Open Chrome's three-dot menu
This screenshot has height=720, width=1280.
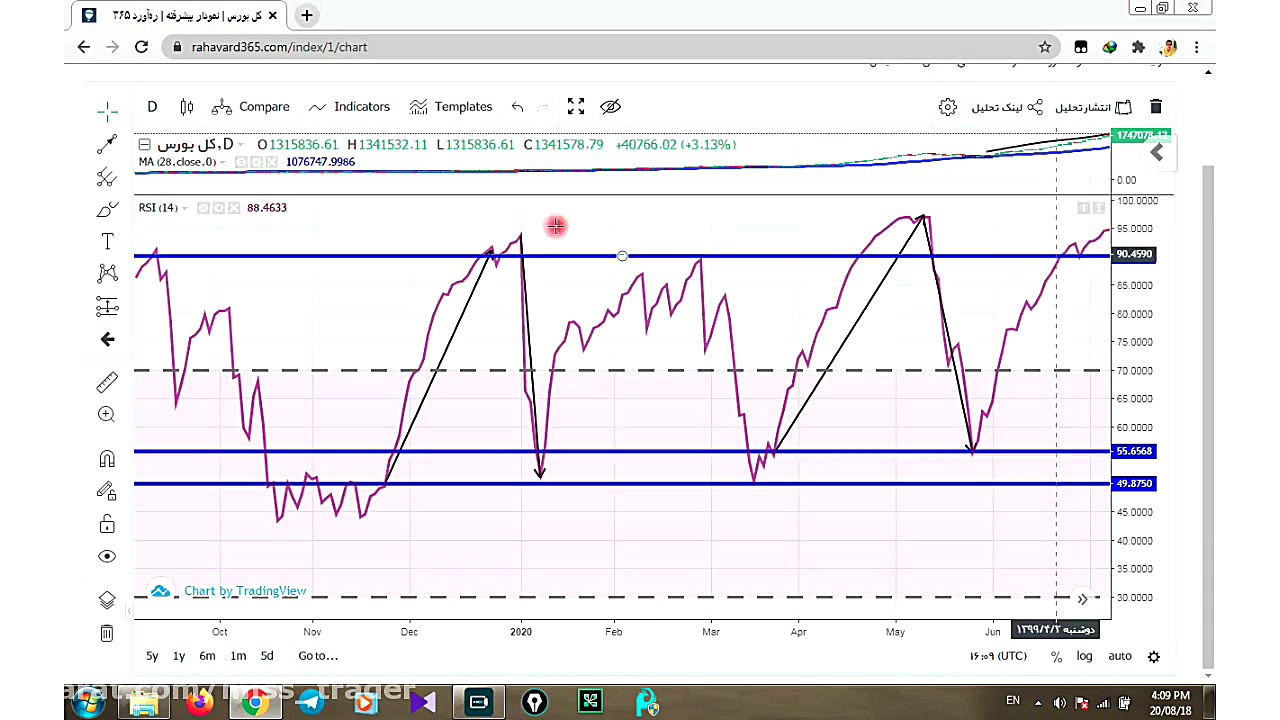tap(1196, 47)
